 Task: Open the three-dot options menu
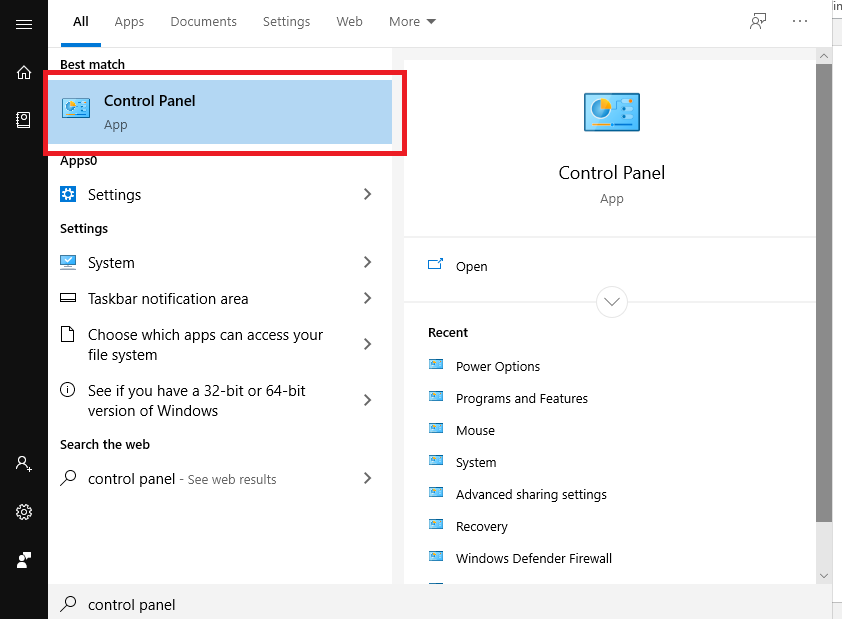pos(800,21)
